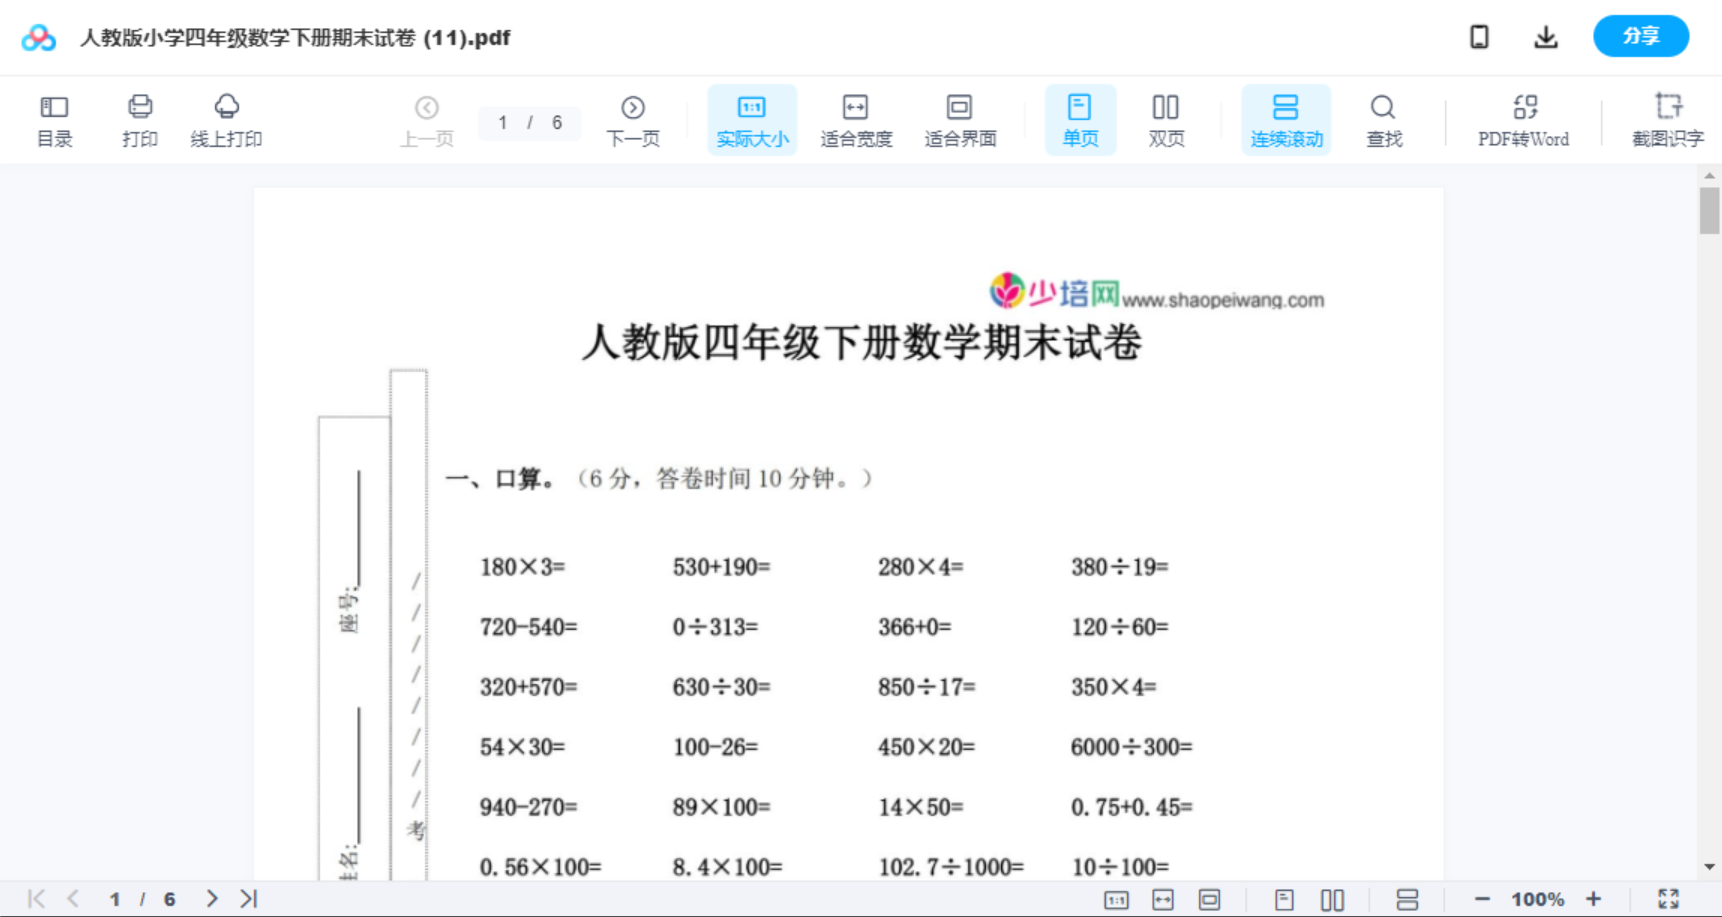Jump to first page using skip-to-start arrow
1722x917 pixels.
36,898
